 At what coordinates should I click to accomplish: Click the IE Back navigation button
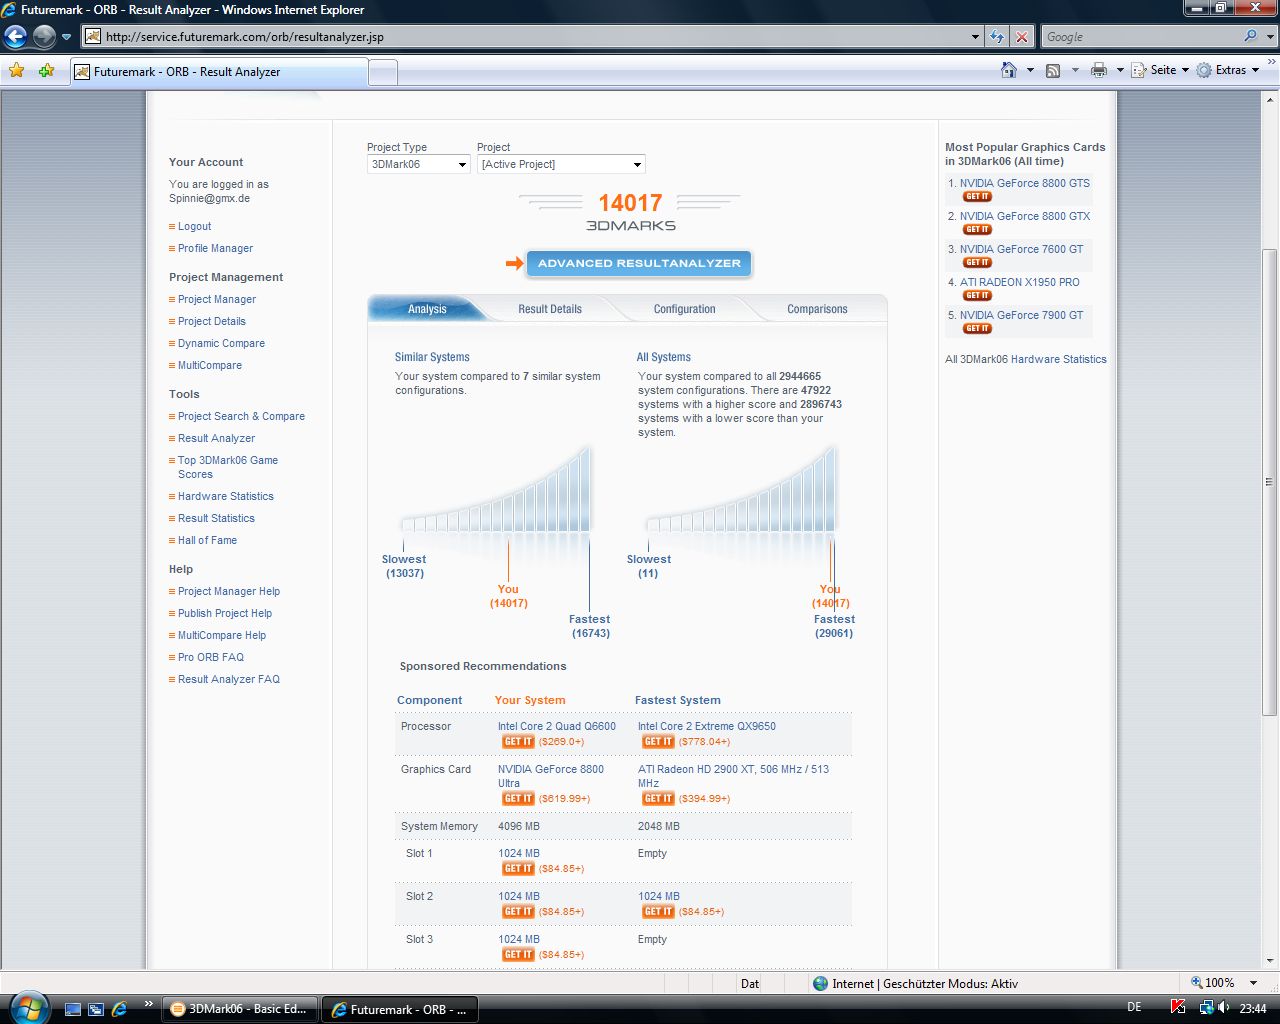point(15,37)
